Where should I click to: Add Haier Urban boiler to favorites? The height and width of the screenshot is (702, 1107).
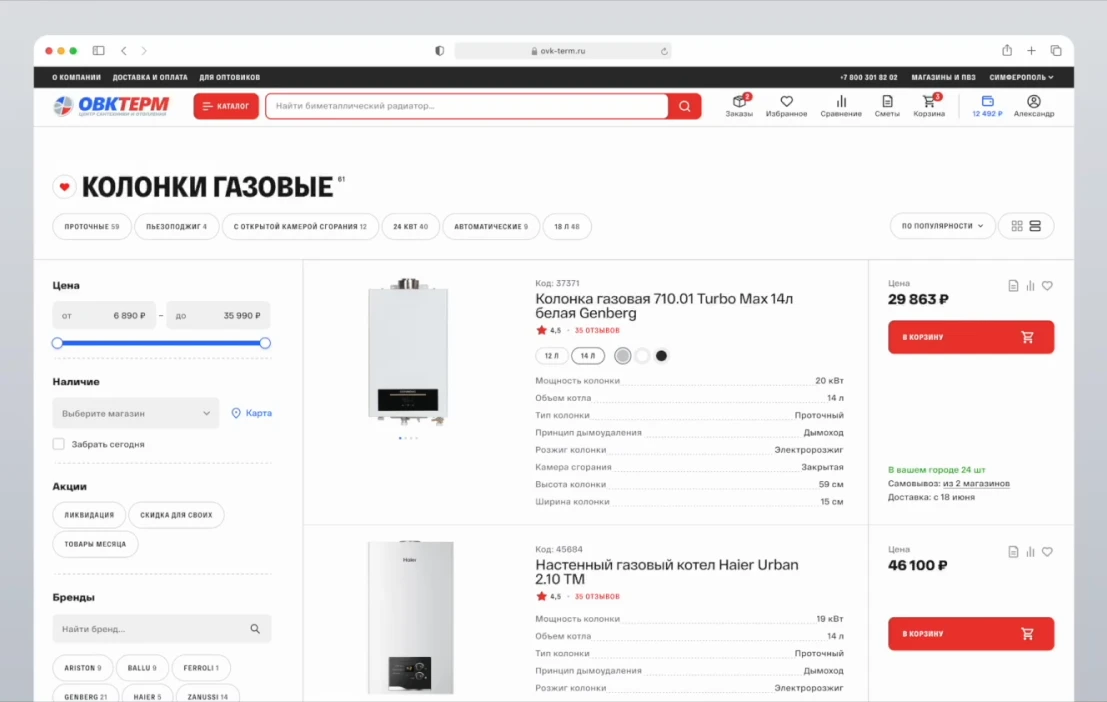pyautogui.click(x=1047, y=552)
